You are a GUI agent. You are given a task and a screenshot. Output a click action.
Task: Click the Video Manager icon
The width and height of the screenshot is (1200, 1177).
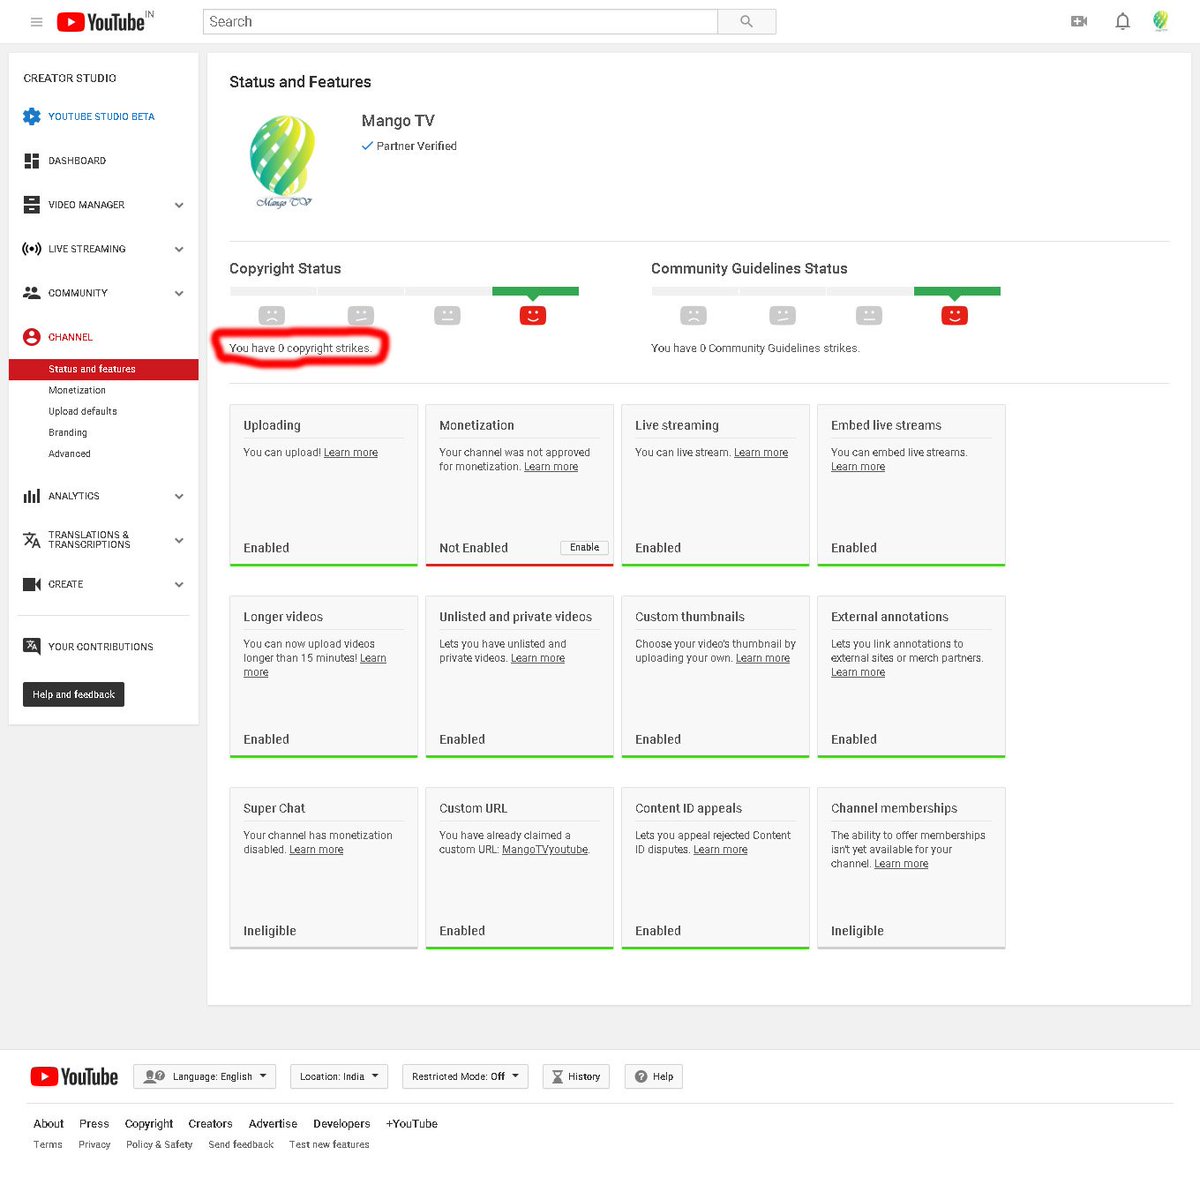click(32, 204)
